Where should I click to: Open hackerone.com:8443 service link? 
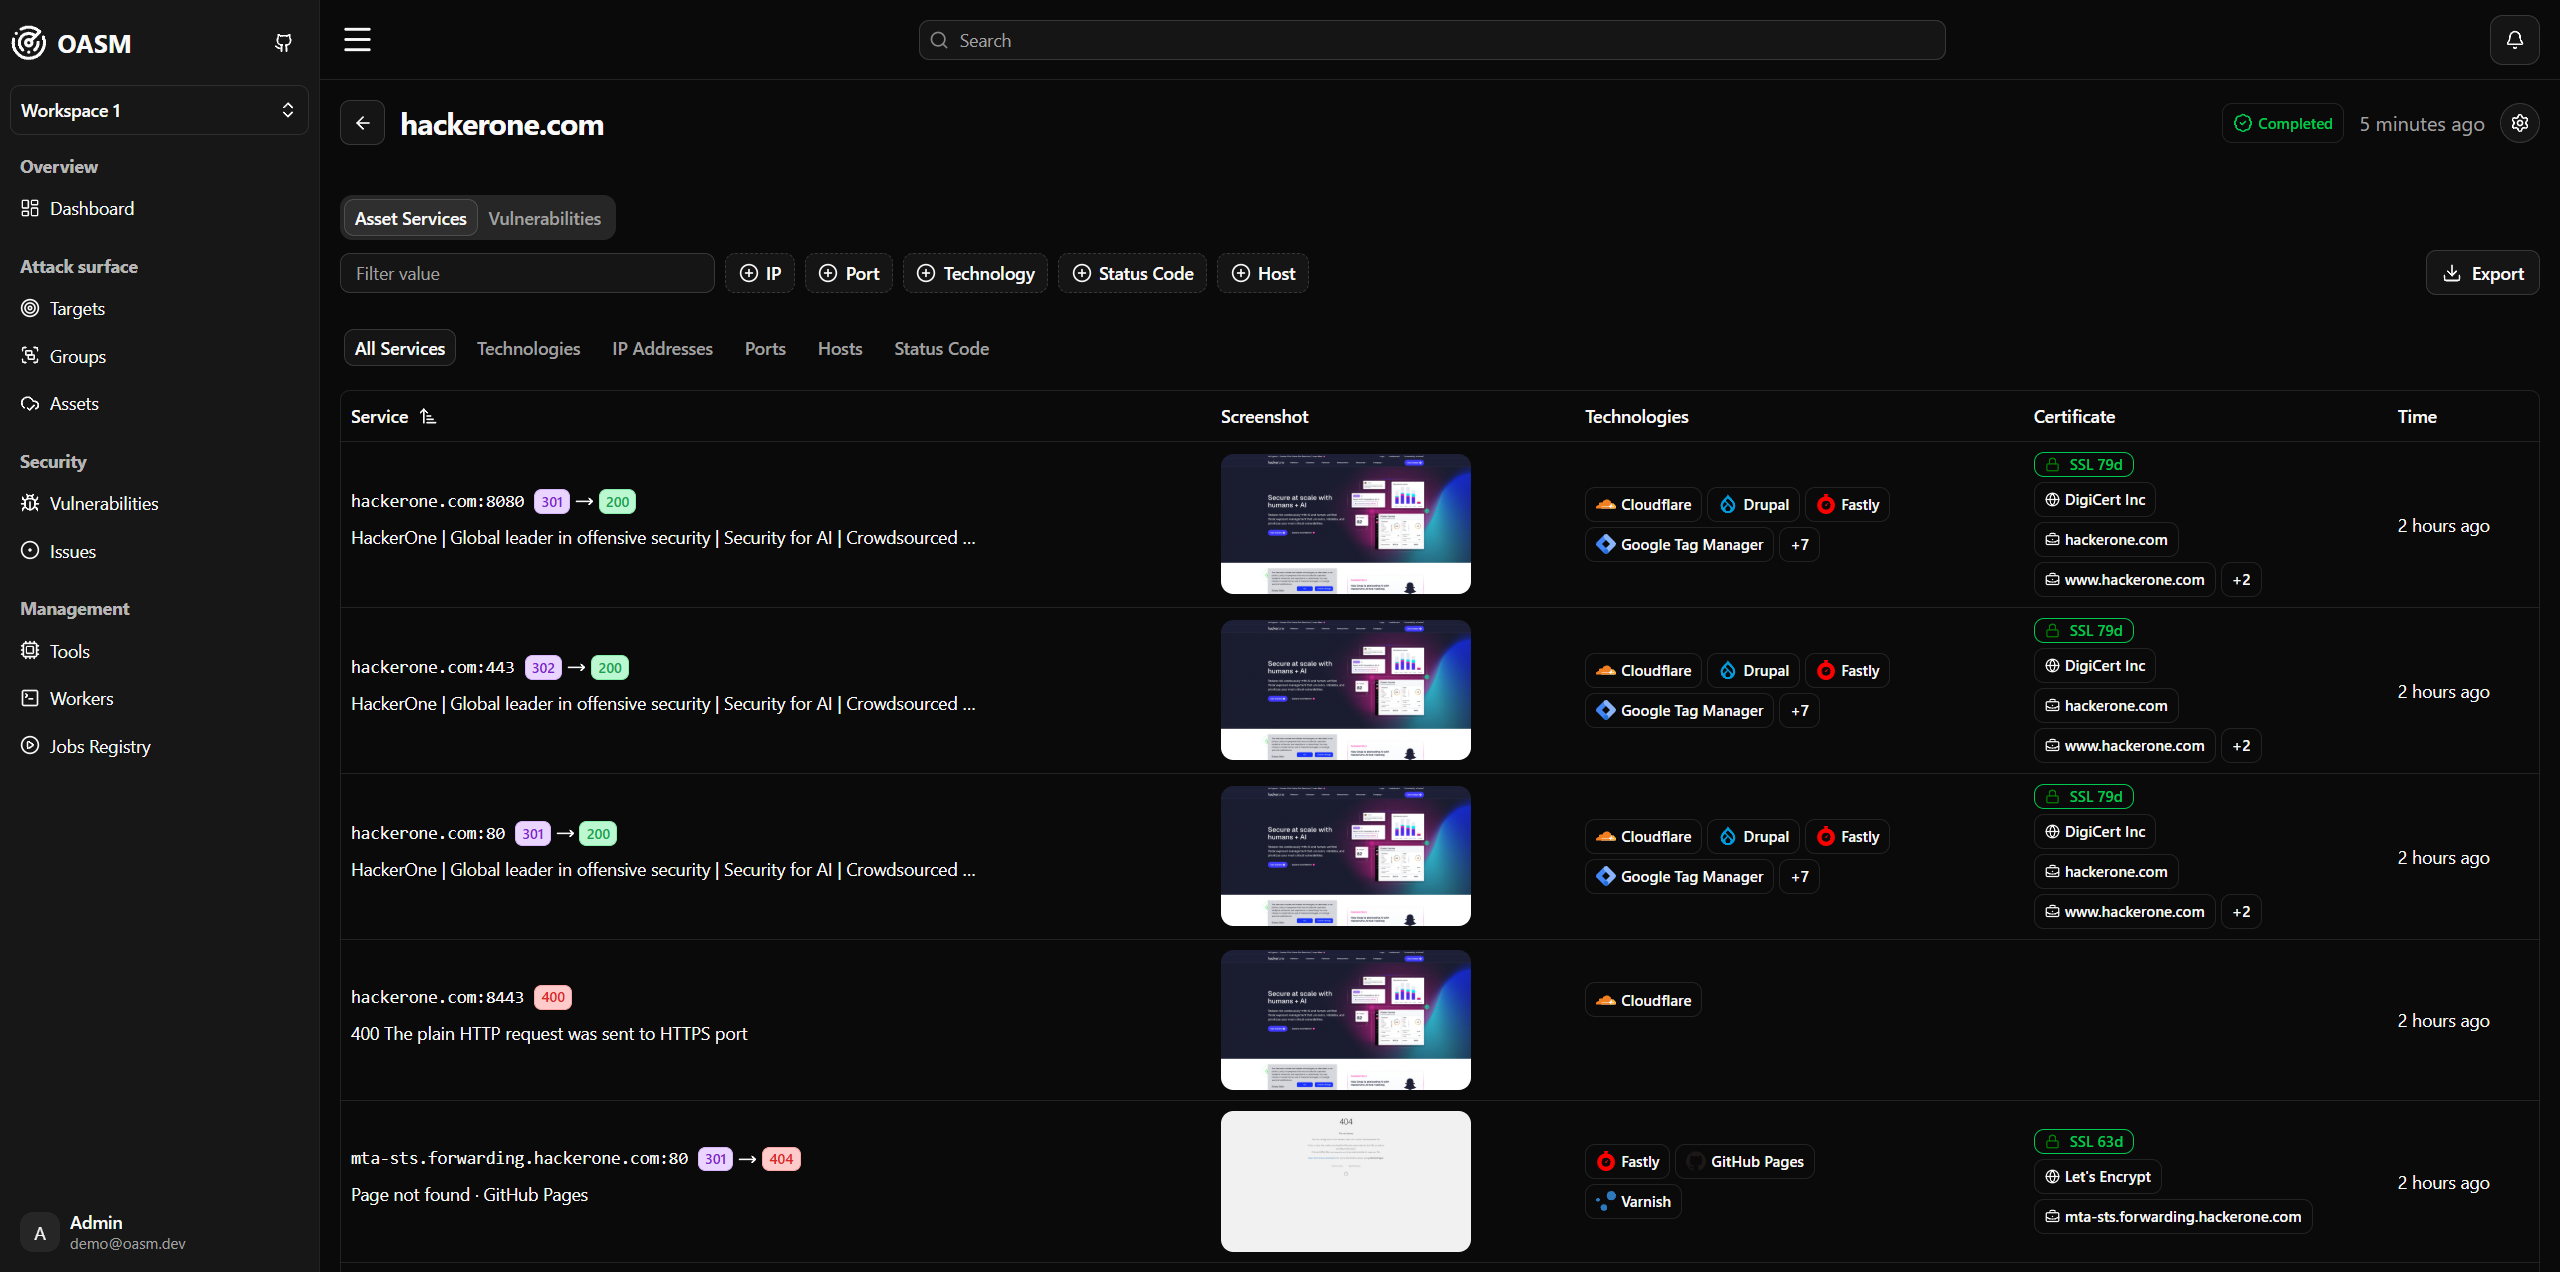(437, 997)
